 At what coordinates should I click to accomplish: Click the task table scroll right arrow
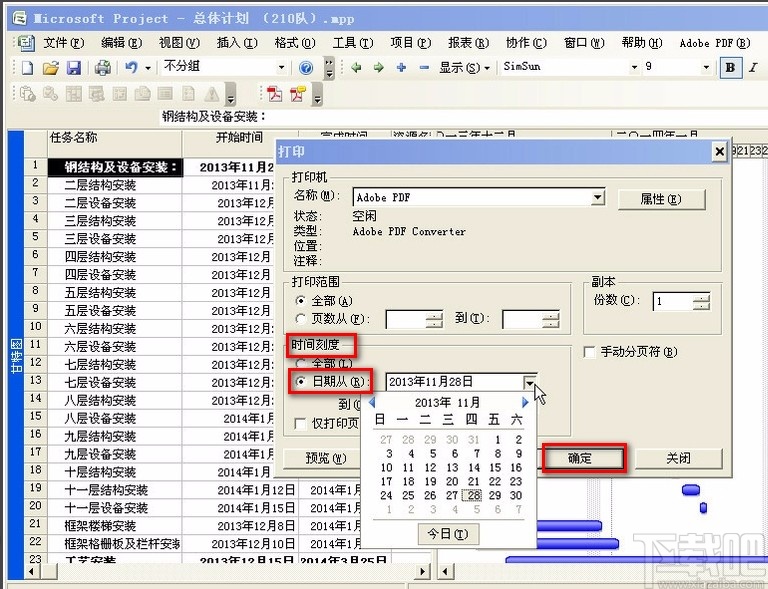click(x=422, y=571)
